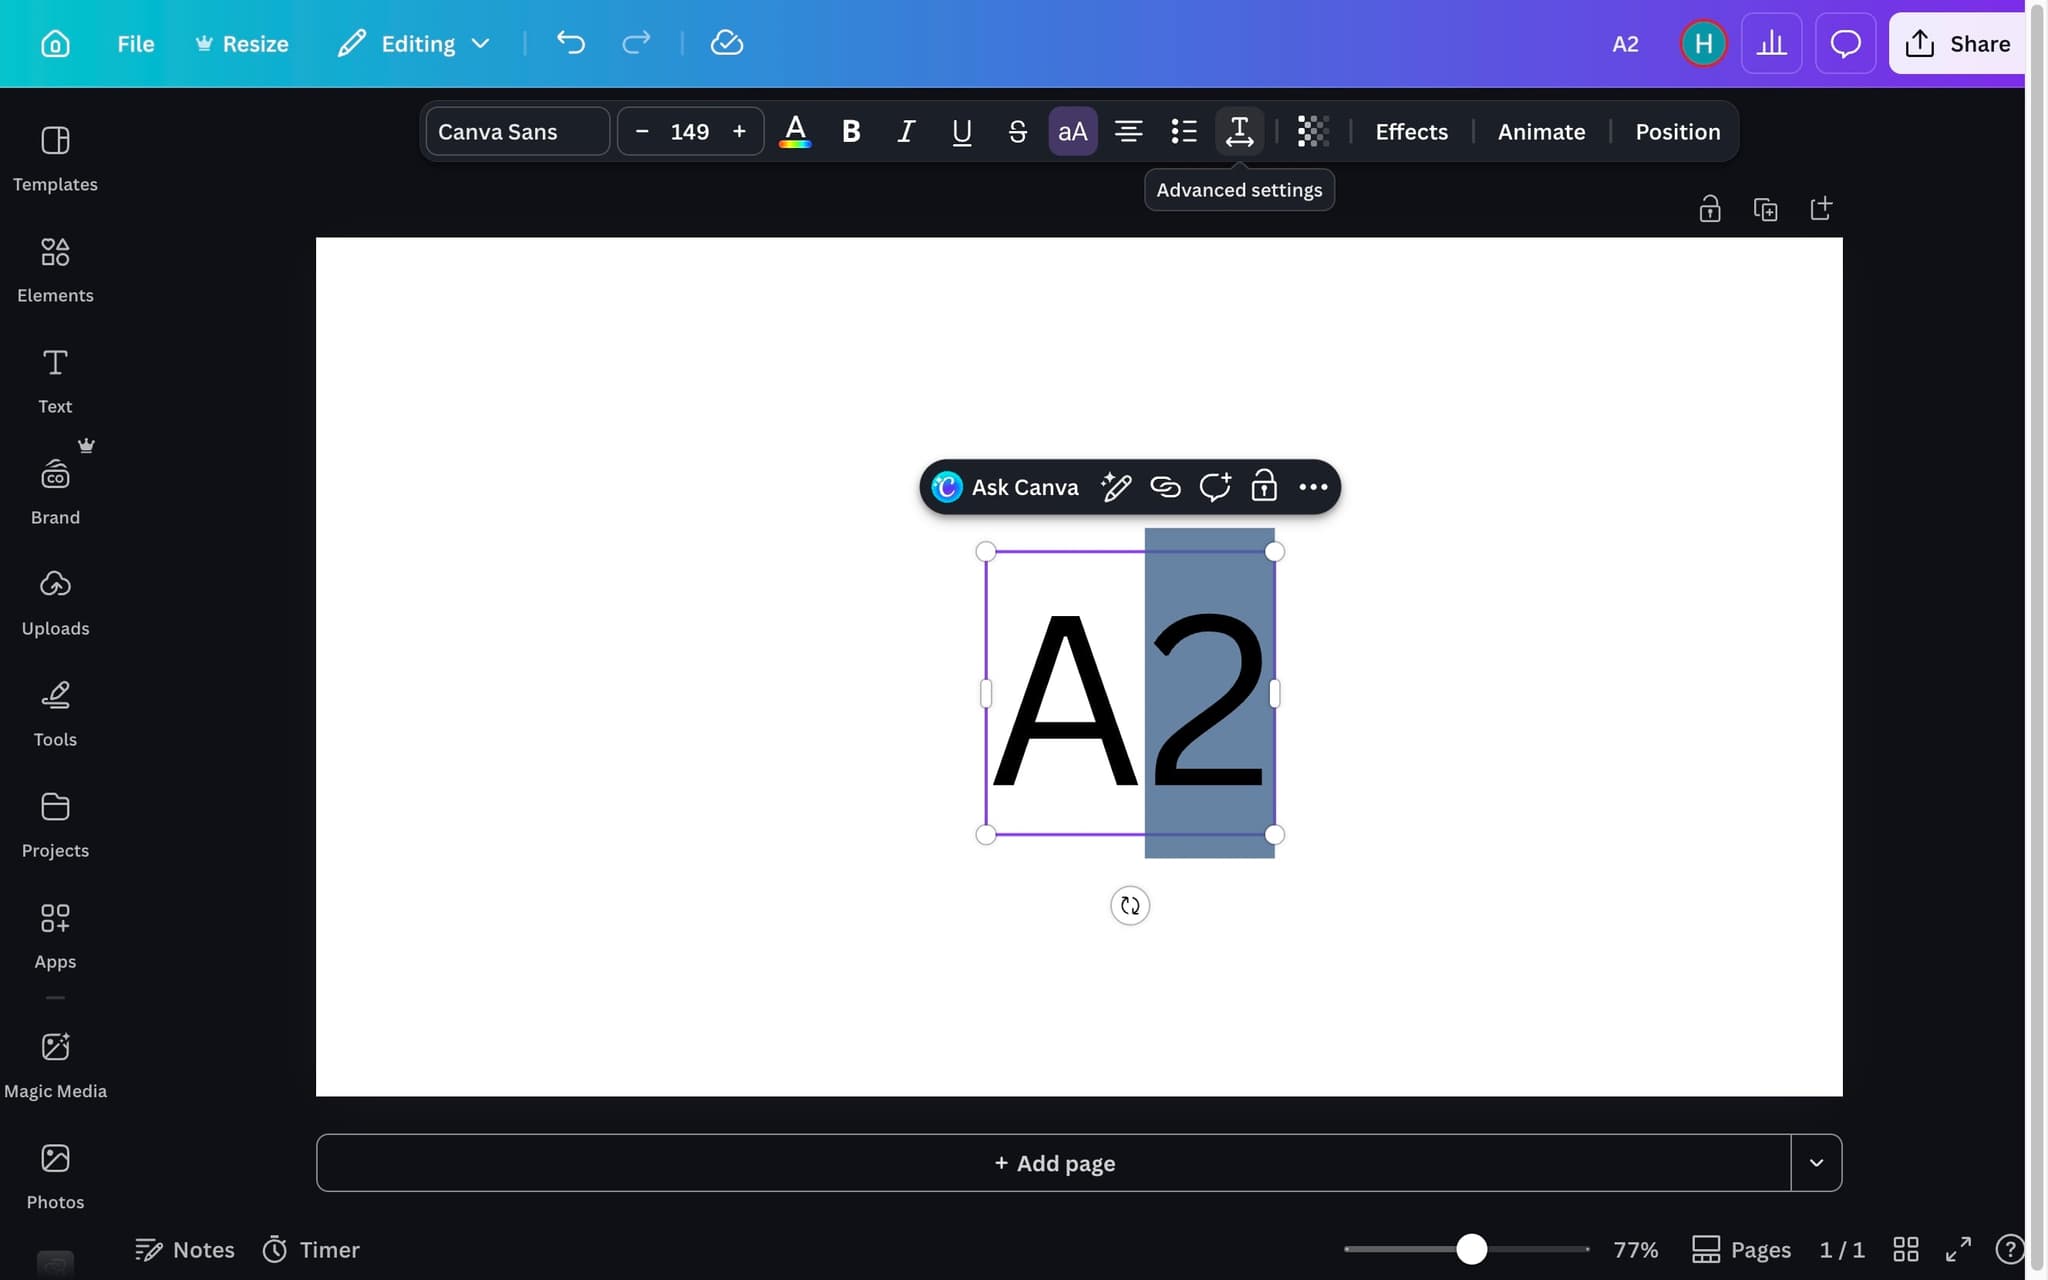
Task: Open the Elements panel
Action: pos(54,268)
